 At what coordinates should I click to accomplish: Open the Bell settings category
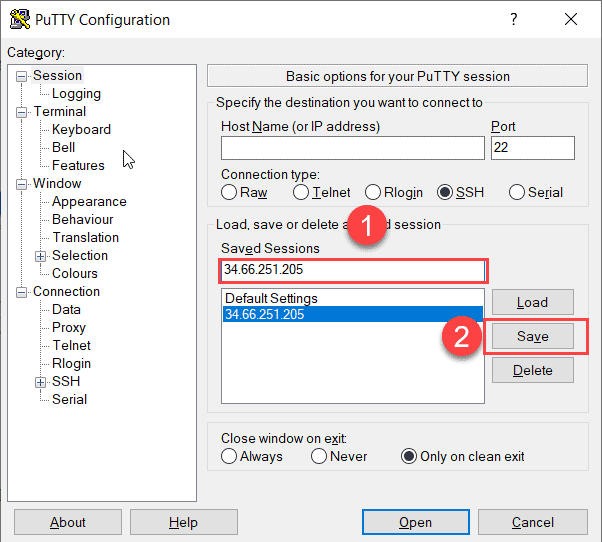(x=63, y=148)
